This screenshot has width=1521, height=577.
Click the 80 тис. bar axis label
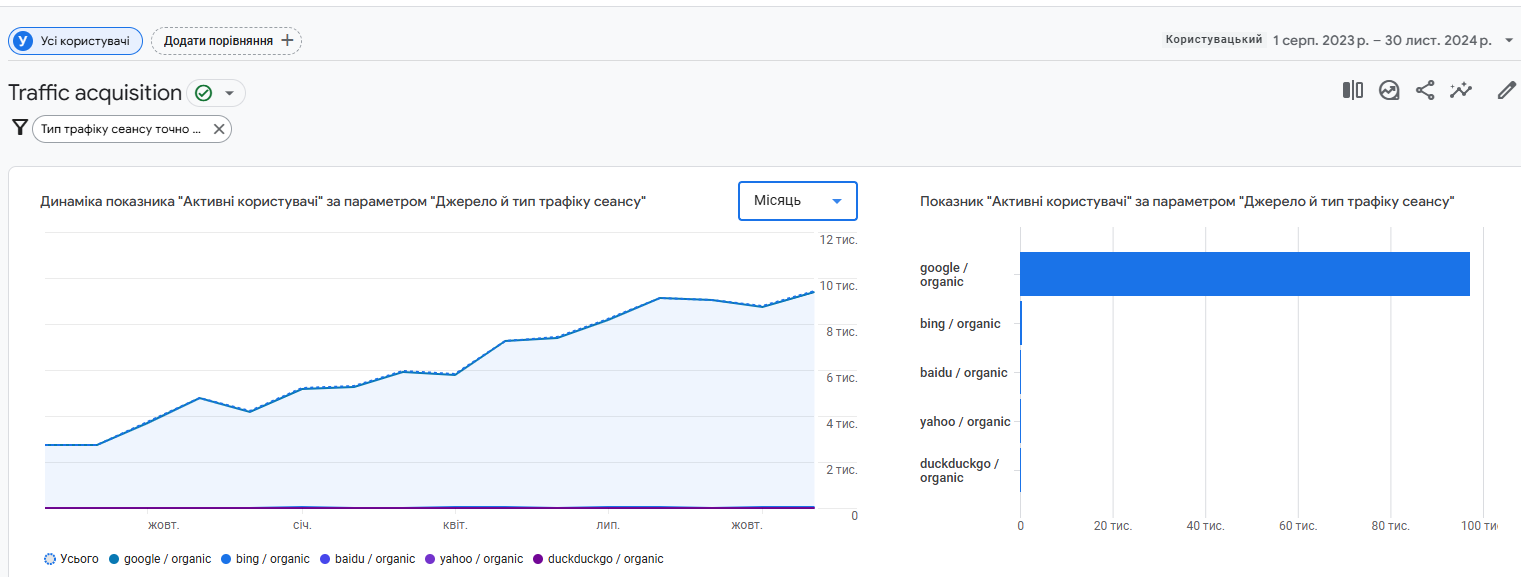1391,525
